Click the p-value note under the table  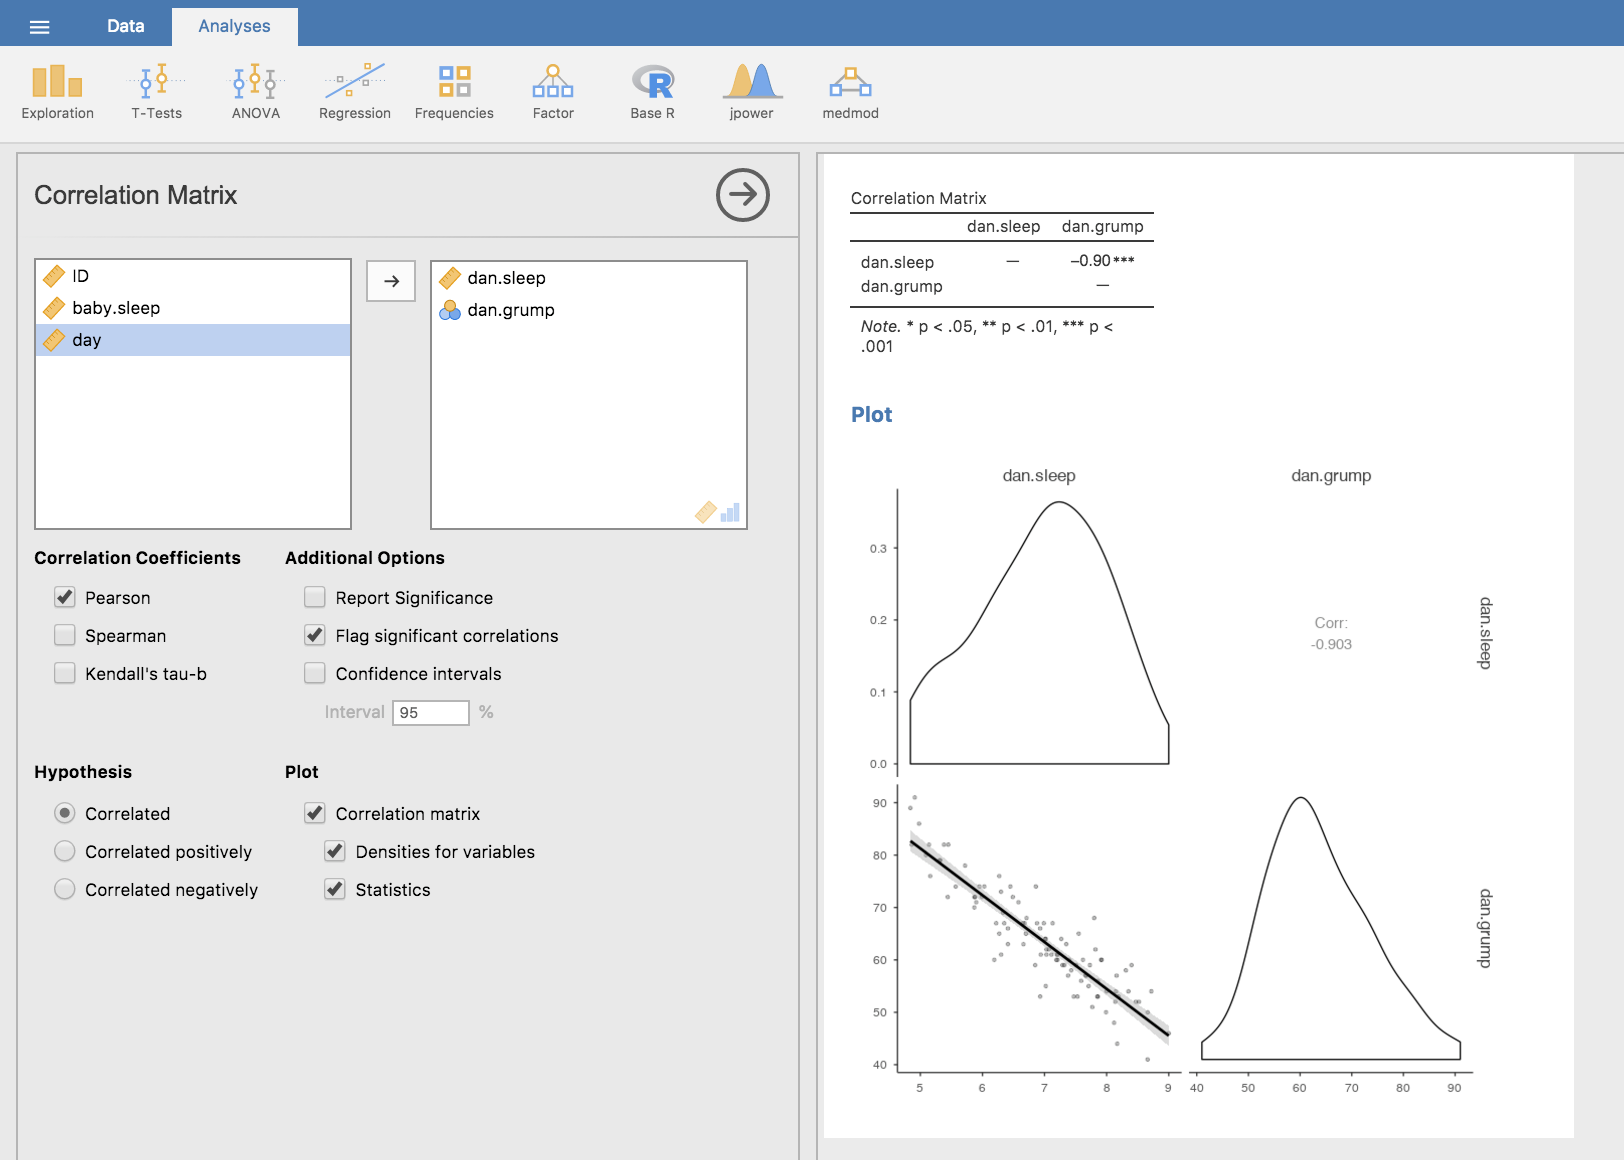click(987, 336)
